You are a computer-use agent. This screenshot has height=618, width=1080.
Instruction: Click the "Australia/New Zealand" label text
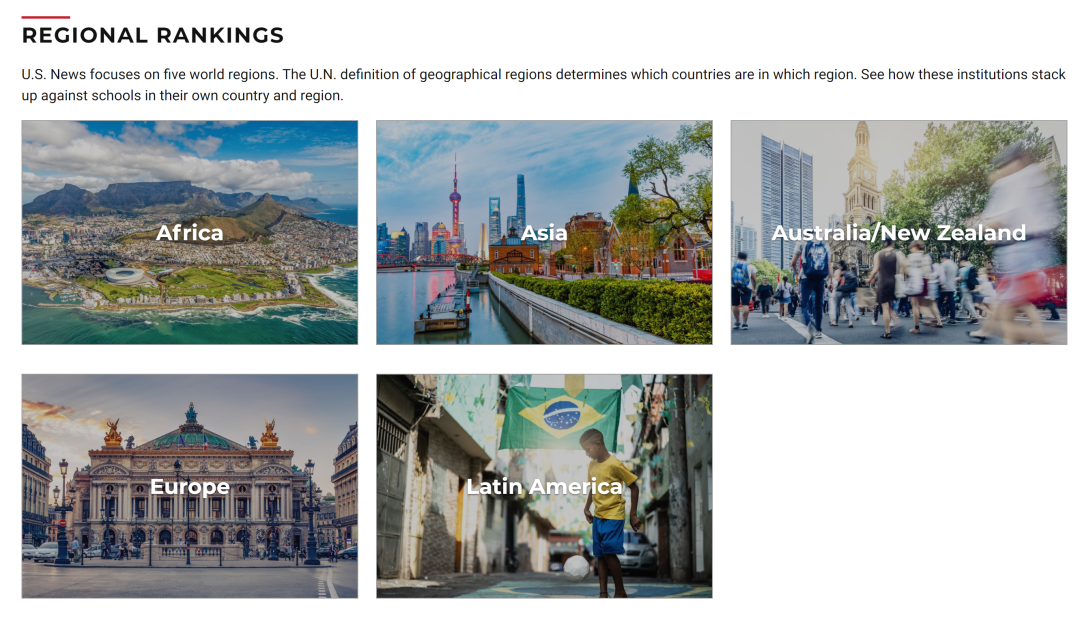coord(899,233)
